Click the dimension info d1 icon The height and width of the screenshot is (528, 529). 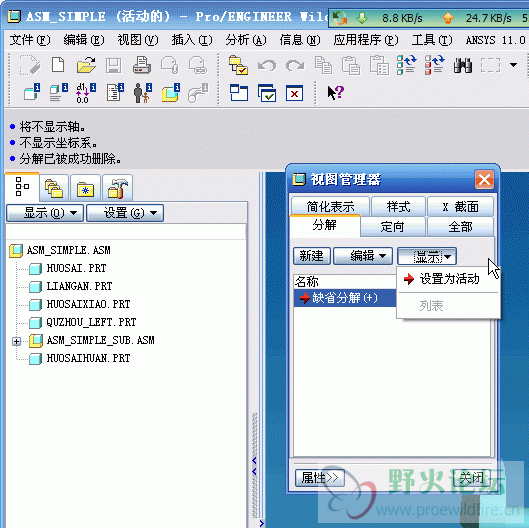86,93
